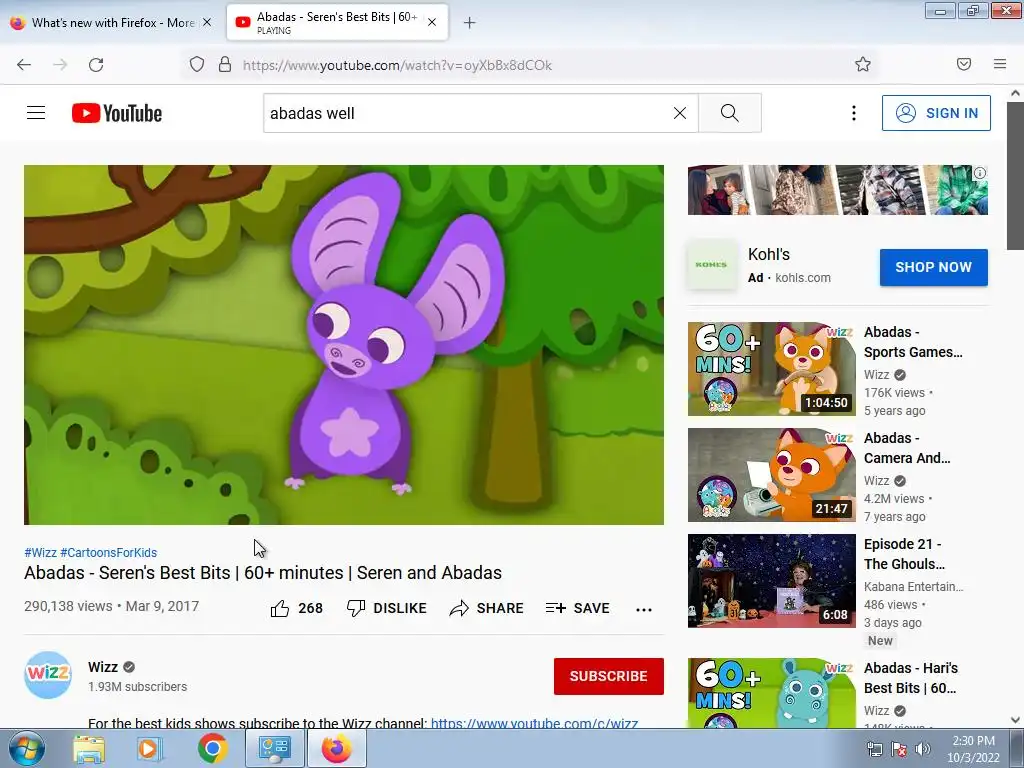The image size is (1024, 768).
Task: Open Google Chrome from taskbar
Action: point(212,749)
